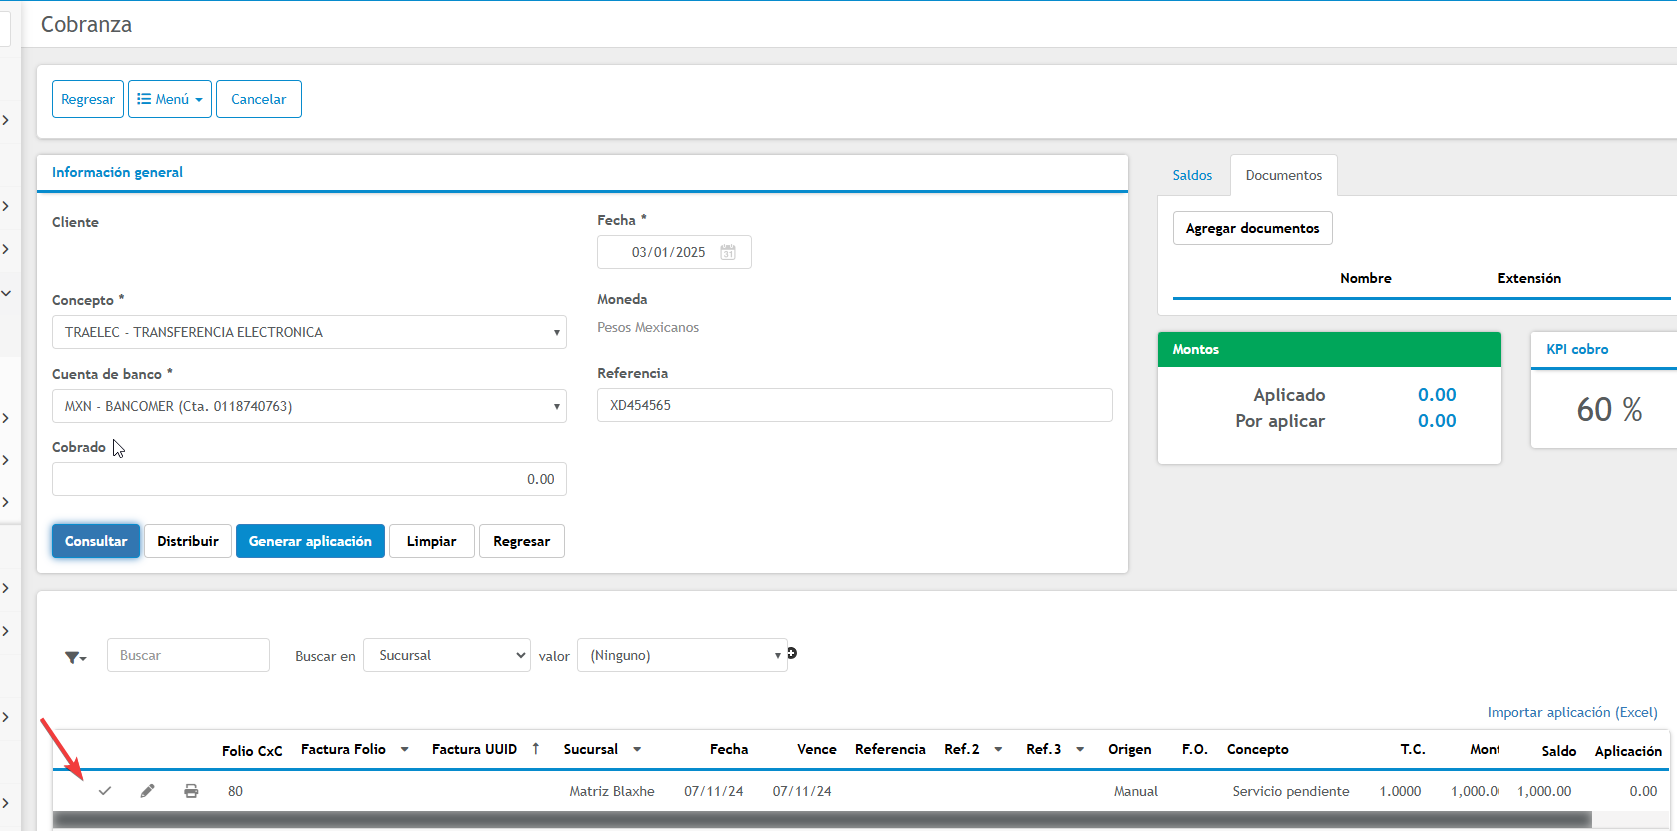Click Generar aplicación button
Screen dimensions: 1677x831
click(310, 541)
